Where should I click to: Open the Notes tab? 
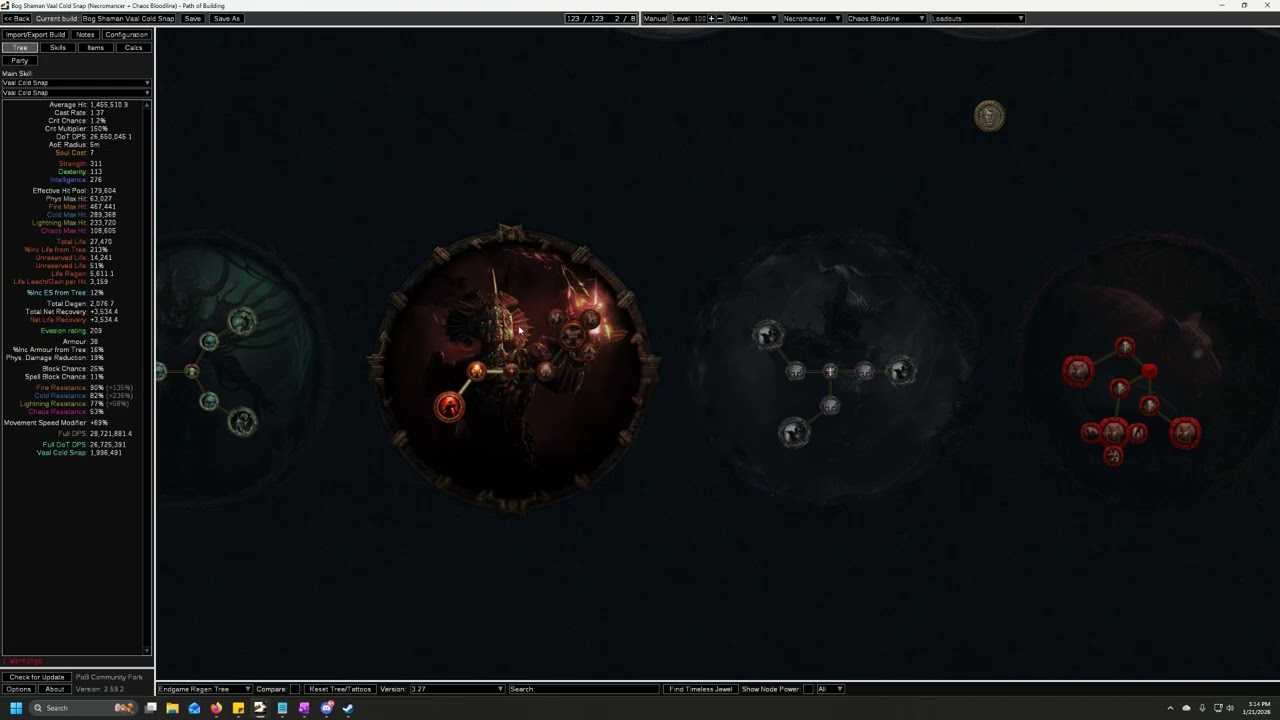pyautogui.click(x=85, y=35)
